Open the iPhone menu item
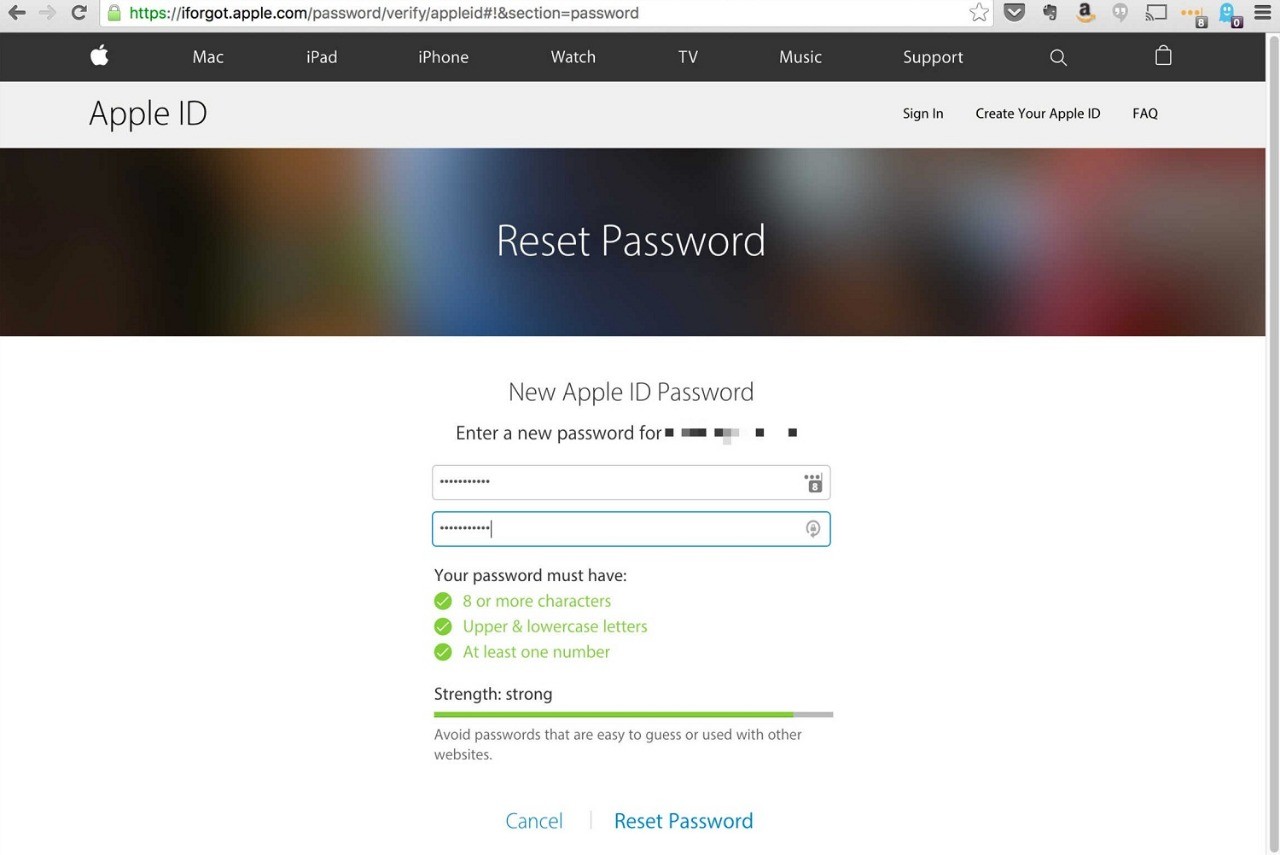Viewport: 1280px width, 855px height. 443,57
